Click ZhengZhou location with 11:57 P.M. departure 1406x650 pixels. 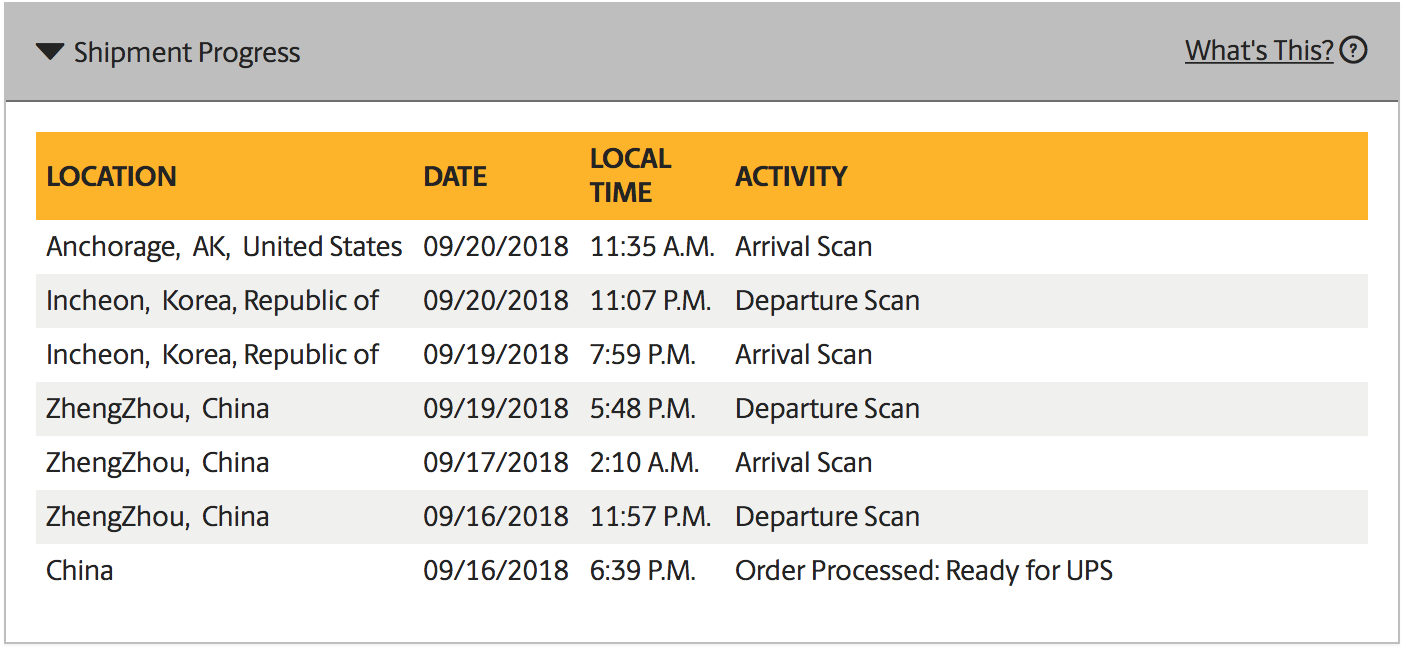click(157, 517)
